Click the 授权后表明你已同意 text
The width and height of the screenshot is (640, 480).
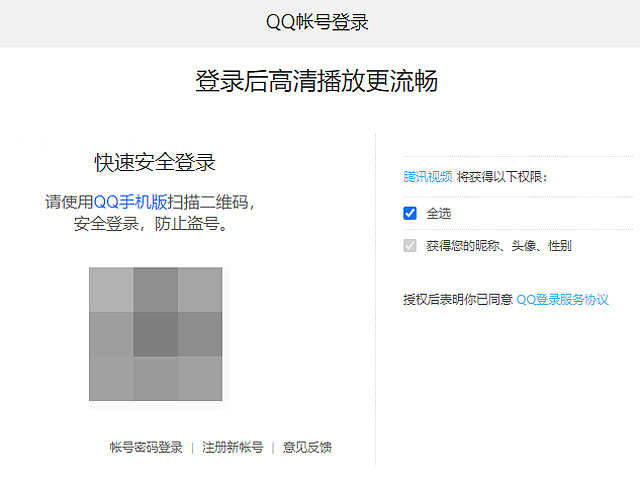coord(458,300)
